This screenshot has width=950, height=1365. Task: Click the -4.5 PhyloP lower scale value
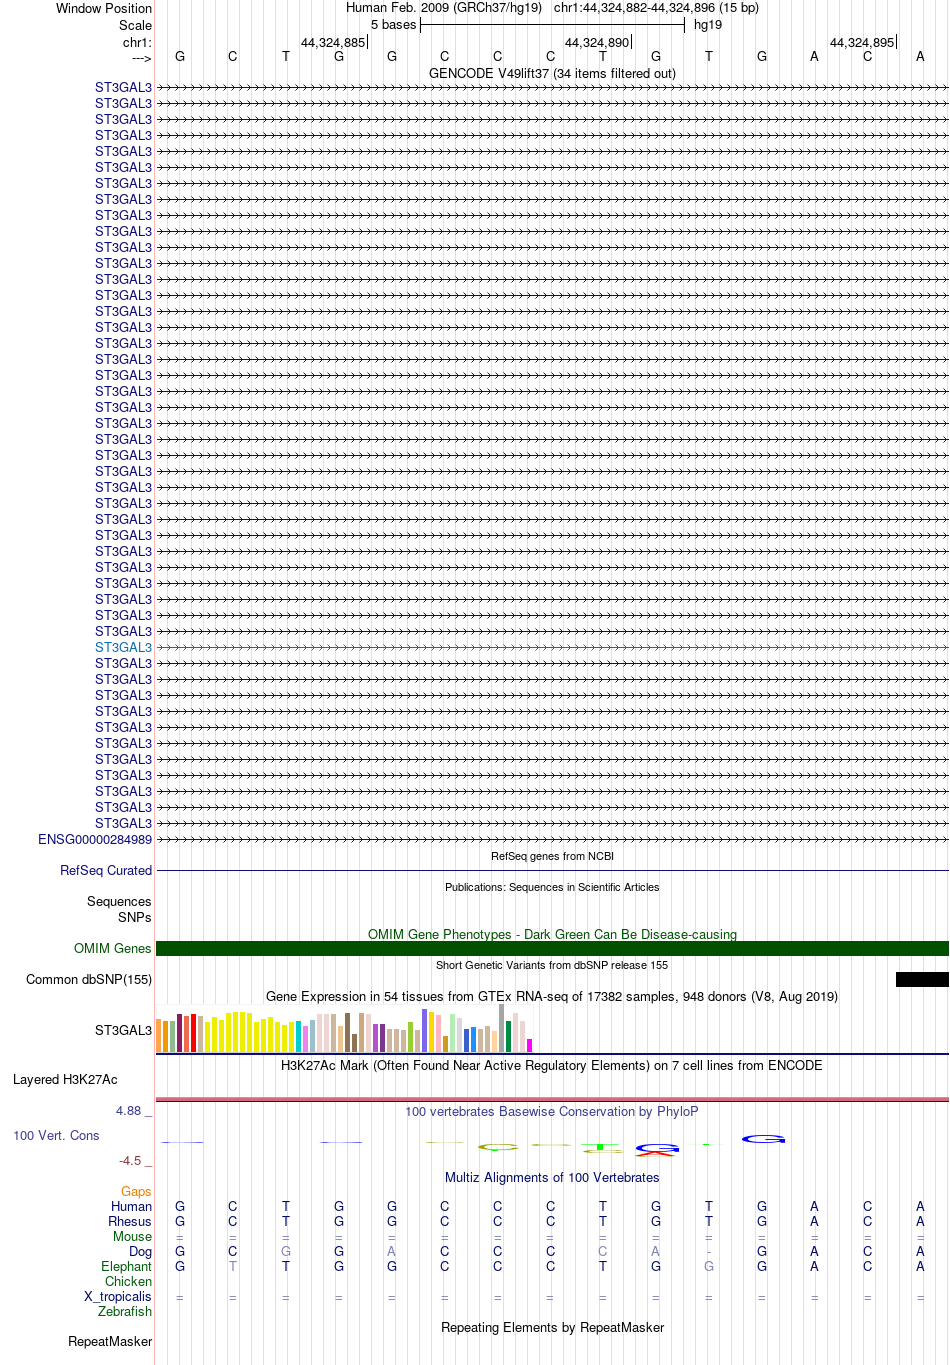tap(130, 1160)
